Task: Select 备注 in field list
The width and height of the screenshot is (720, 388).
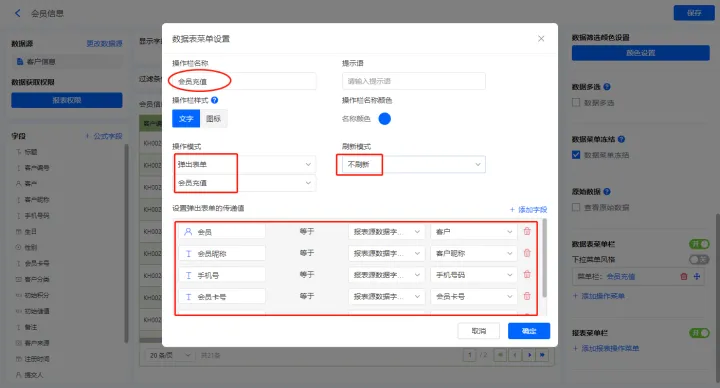Action: [x=30, y=327]
